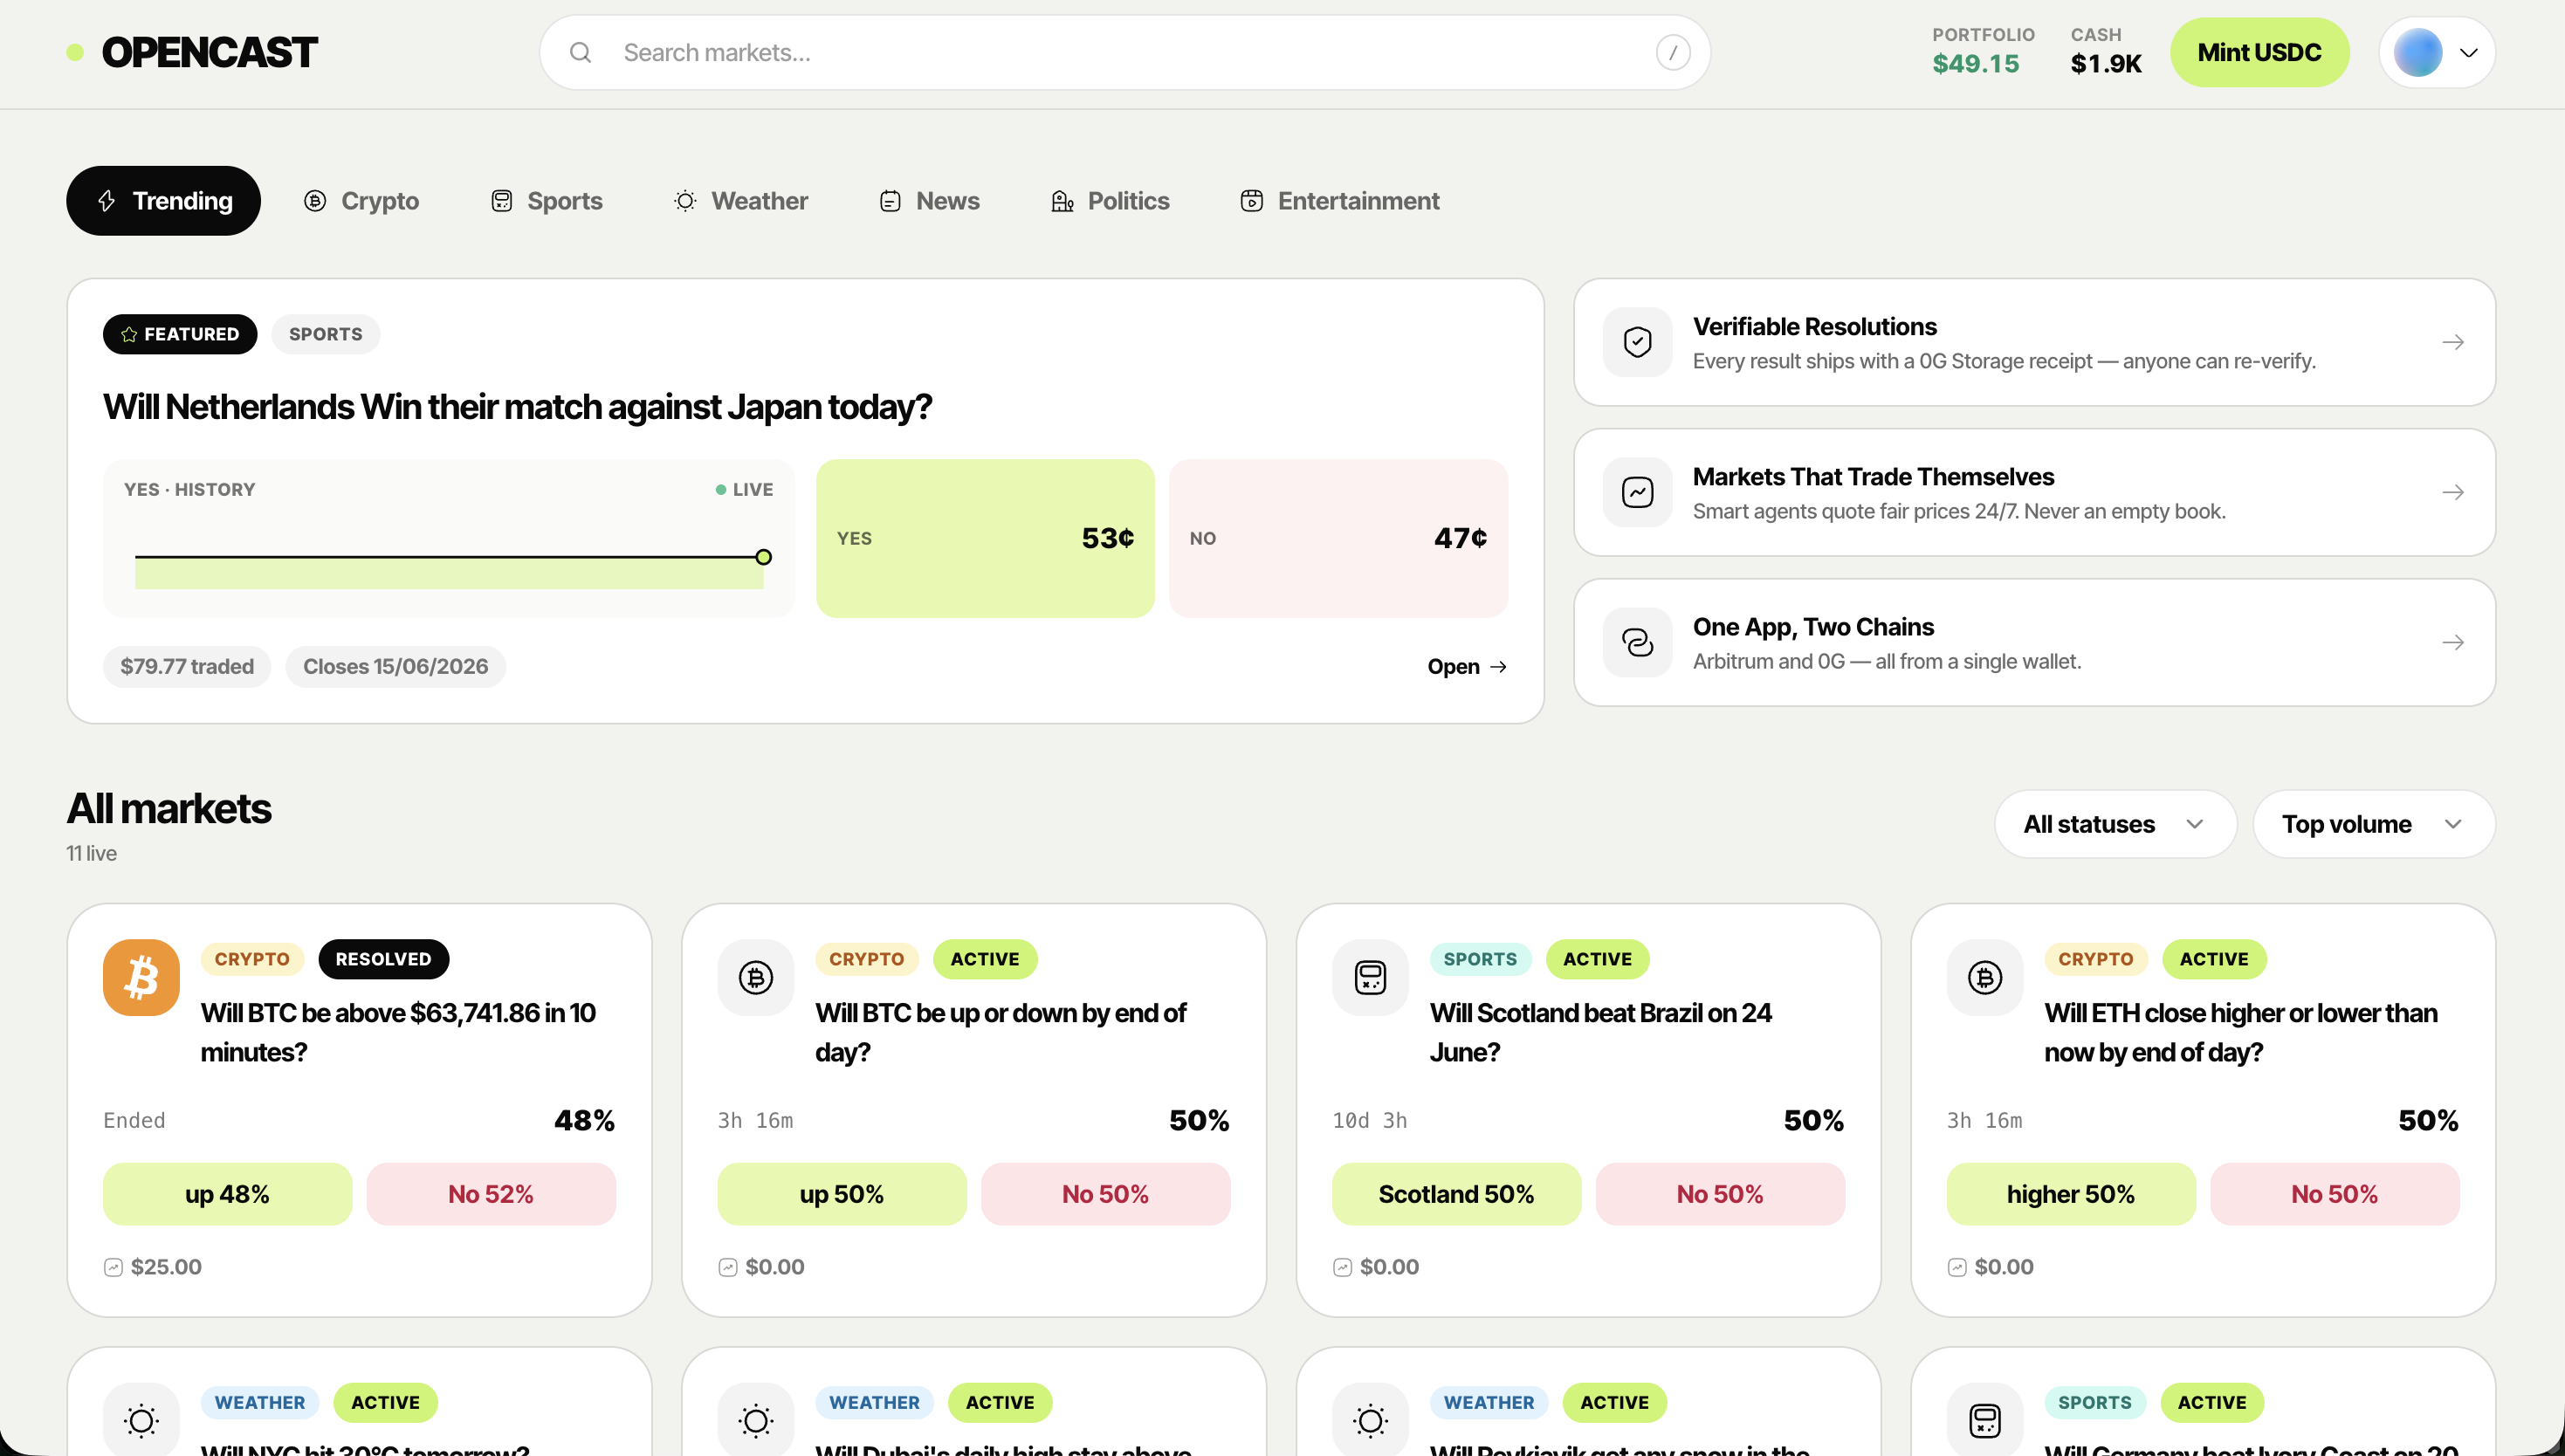Click the sun icon on the NYC weather market

[141, 1420]
